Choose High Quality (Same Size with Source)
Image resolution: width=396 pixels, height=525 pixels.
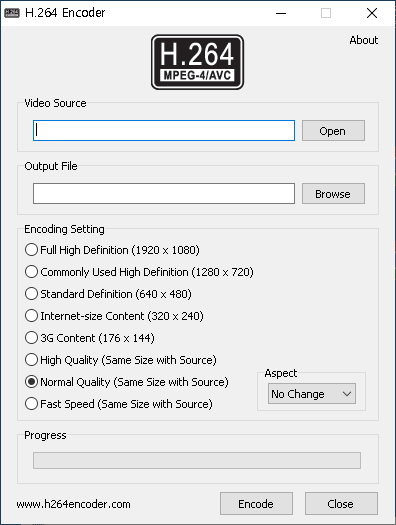coord(121,360)
